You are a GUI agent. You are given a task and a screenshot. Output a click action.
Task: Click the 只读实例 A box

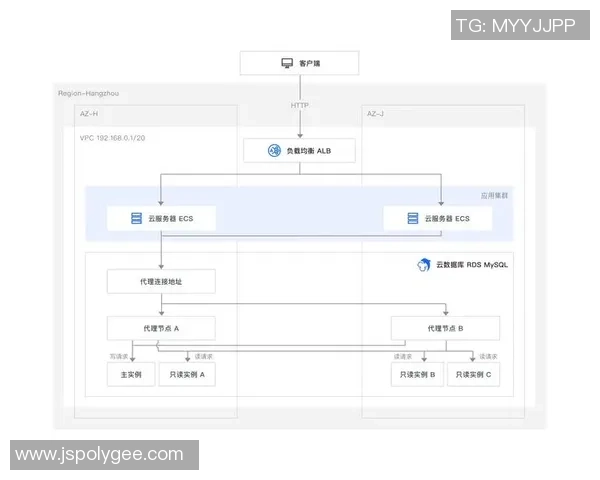(x=187, y=374)
